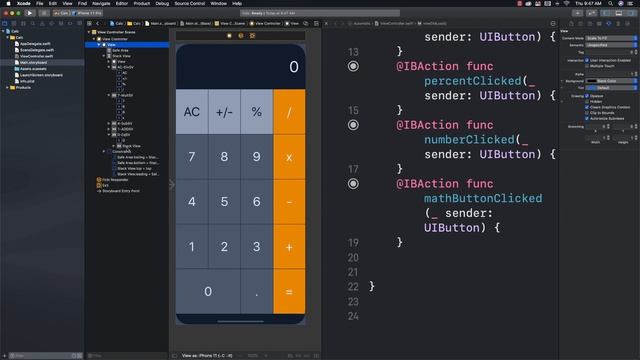Open the Editor menu
The height and width of the screenshot is (360, 640).
(122, 3)
